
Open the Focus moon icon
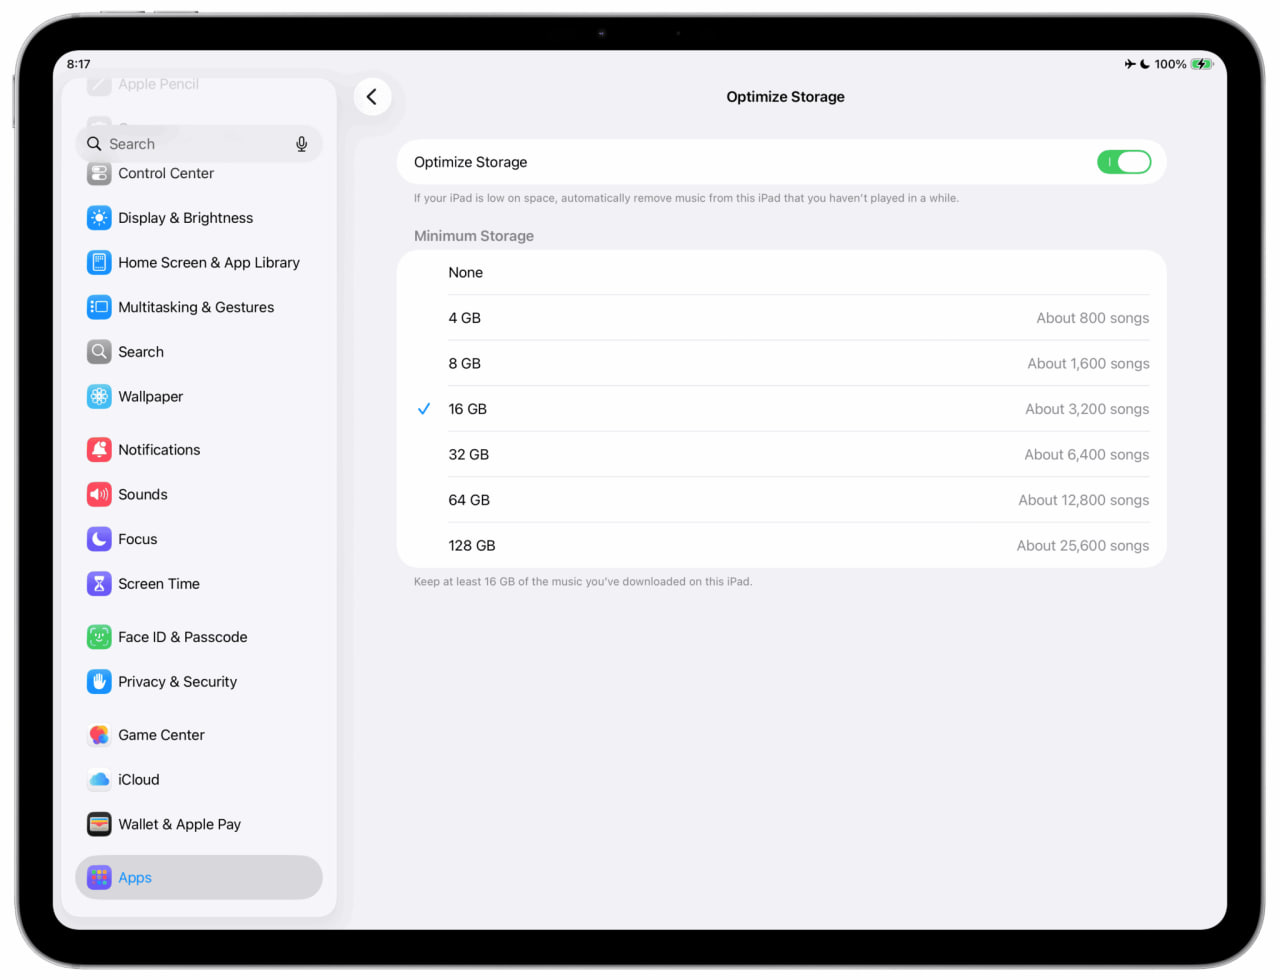coord(99,539)
